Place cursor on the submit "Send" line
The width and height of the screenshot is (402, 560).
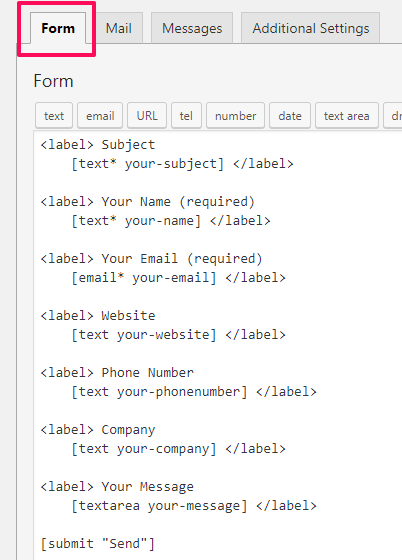click(97, 544)
